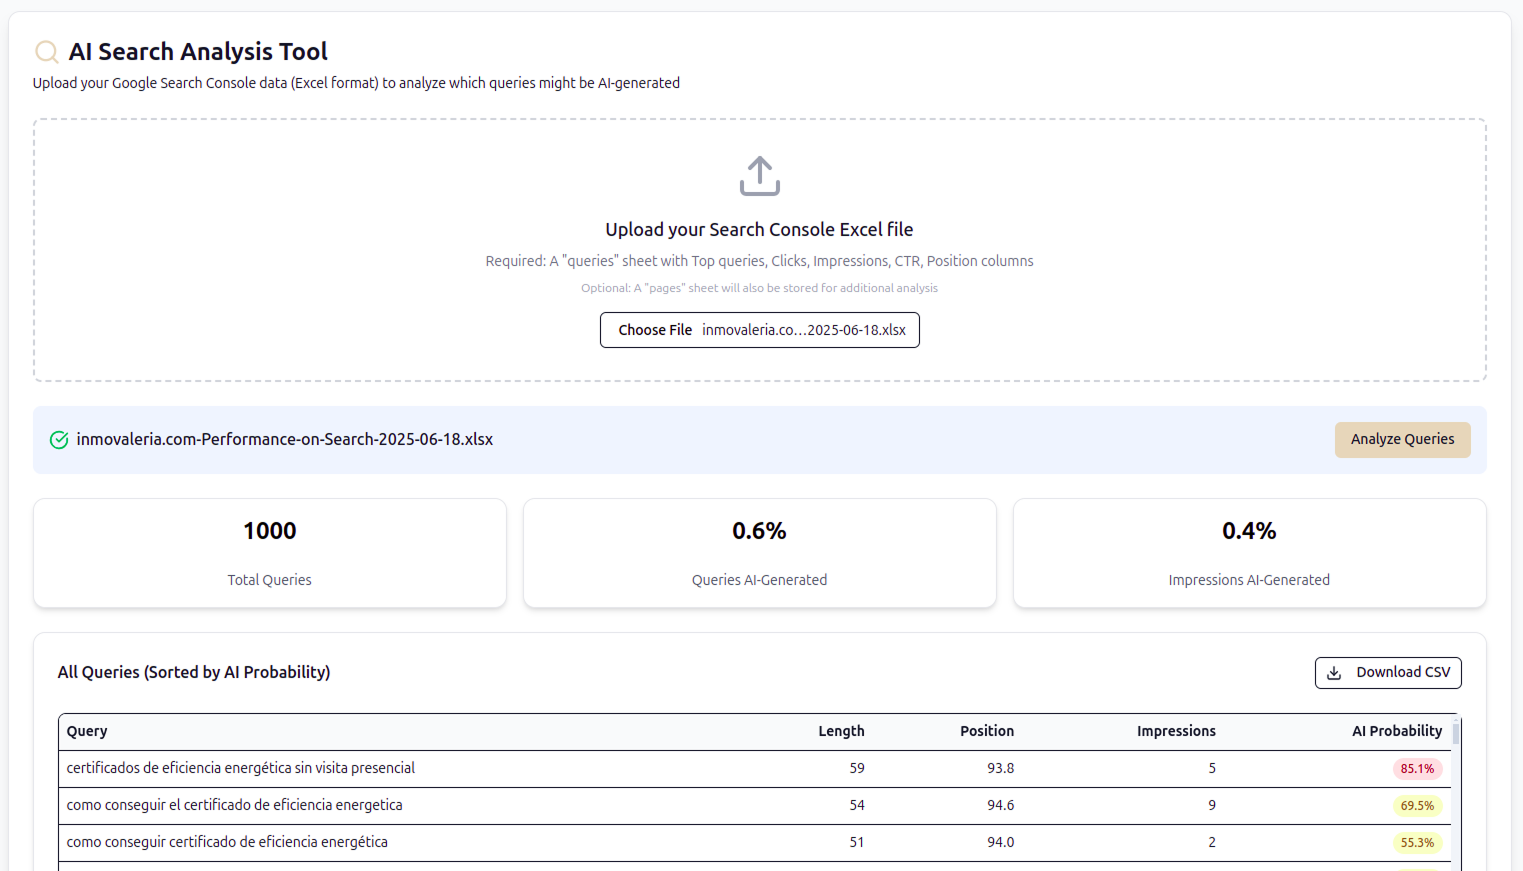Click the 1000 Total Queries card

(270, 553)
